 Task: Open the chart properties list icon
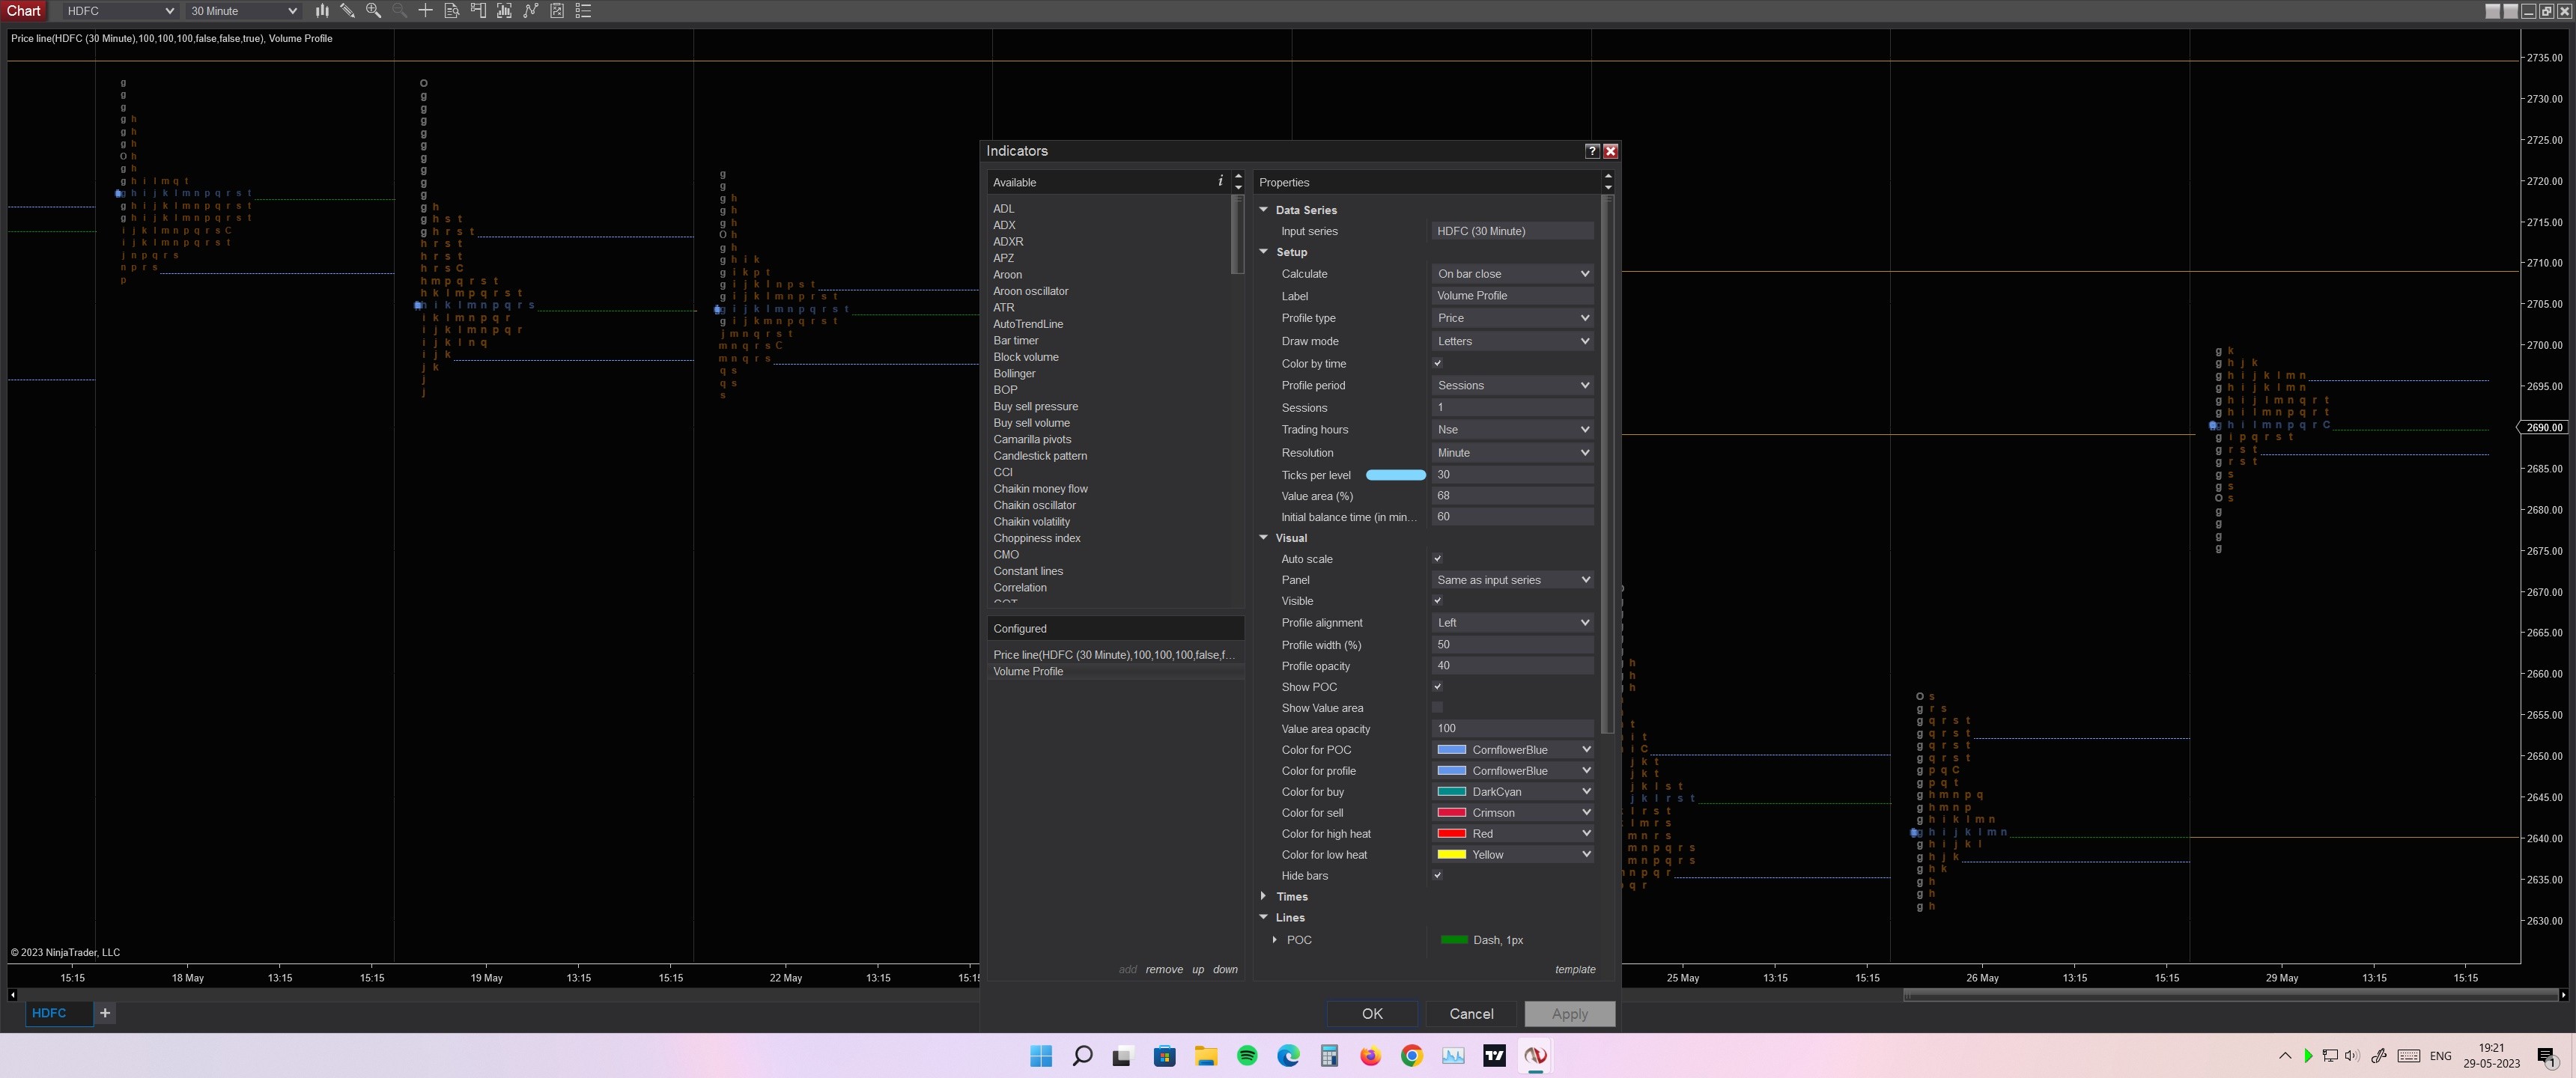[x=584, y=10]
